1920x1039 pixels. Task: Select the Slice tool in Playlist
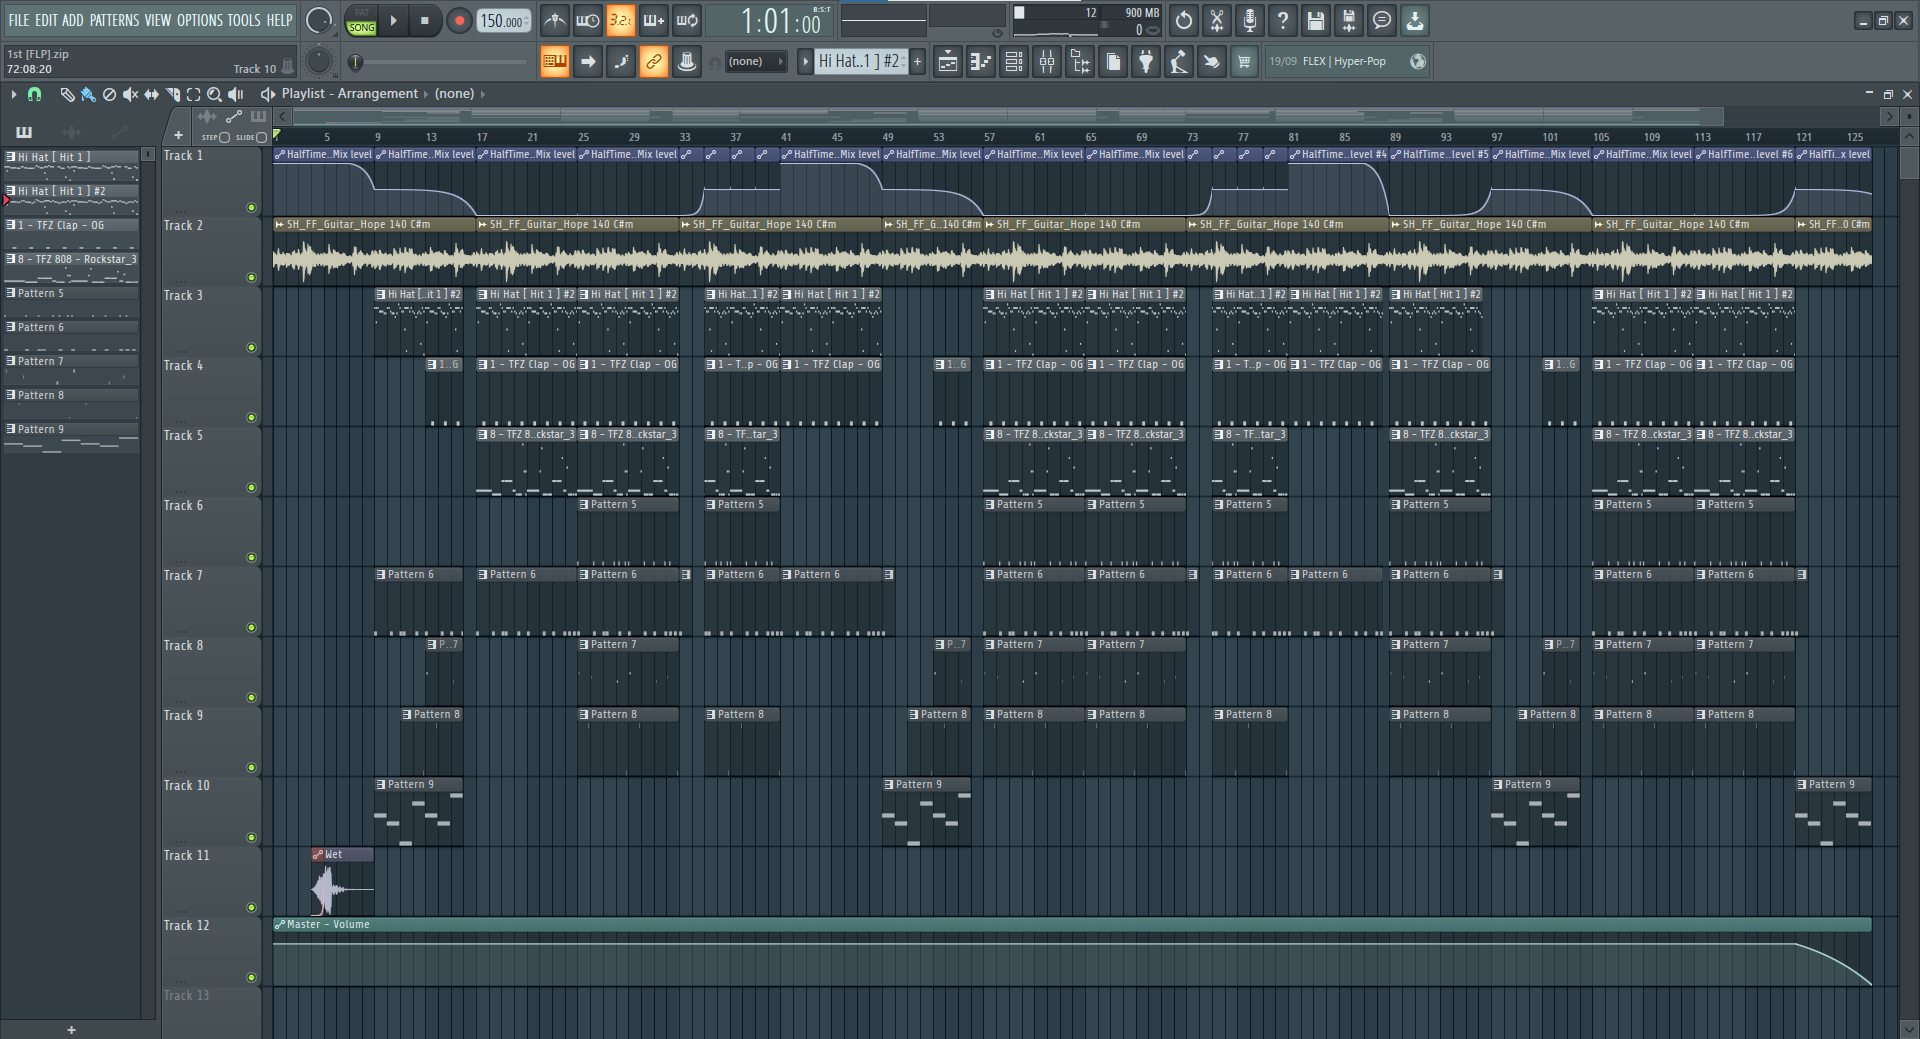172,94
